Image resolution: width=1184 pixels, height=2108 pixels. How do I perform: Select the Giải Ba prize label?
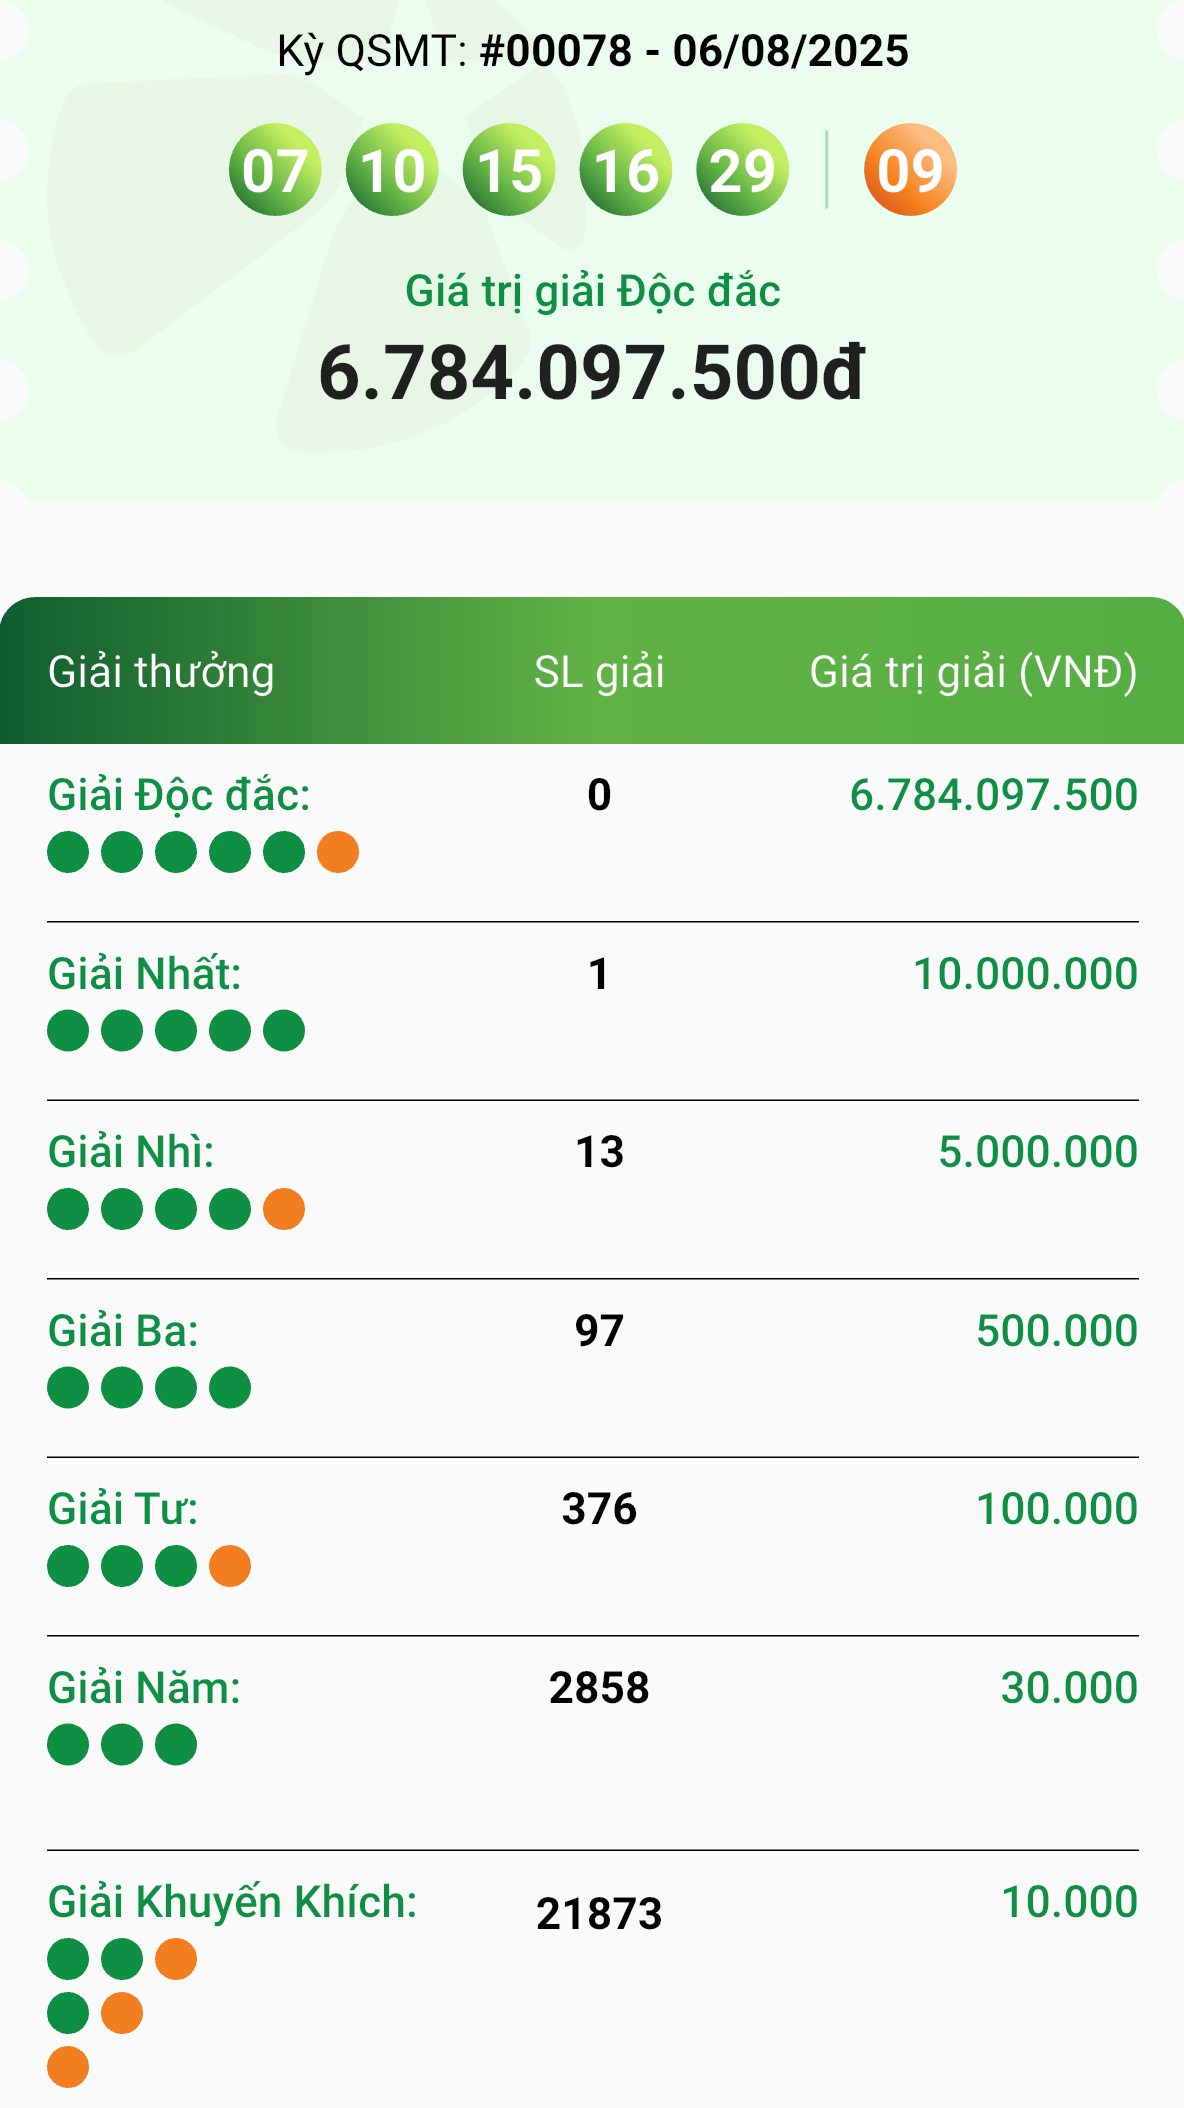(123, 1331)
